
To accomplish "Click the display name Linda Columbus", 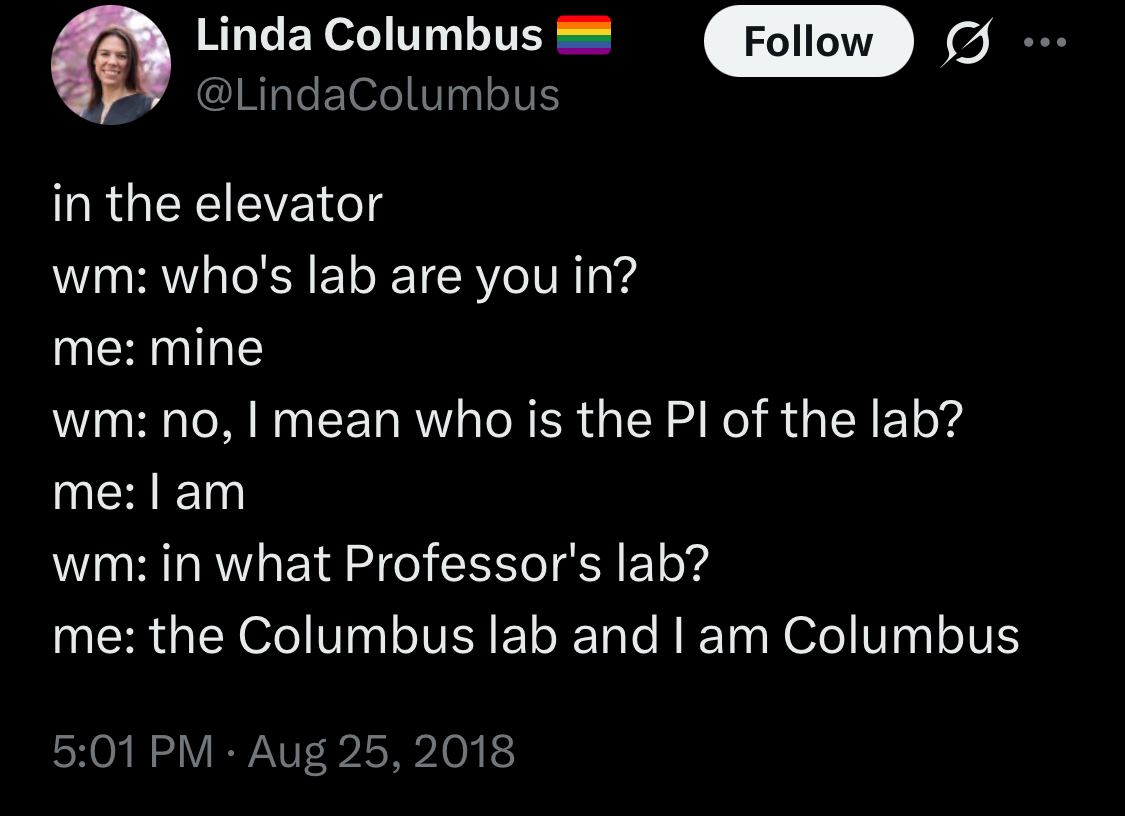I will pyautogui.click(x=368, y=36).
